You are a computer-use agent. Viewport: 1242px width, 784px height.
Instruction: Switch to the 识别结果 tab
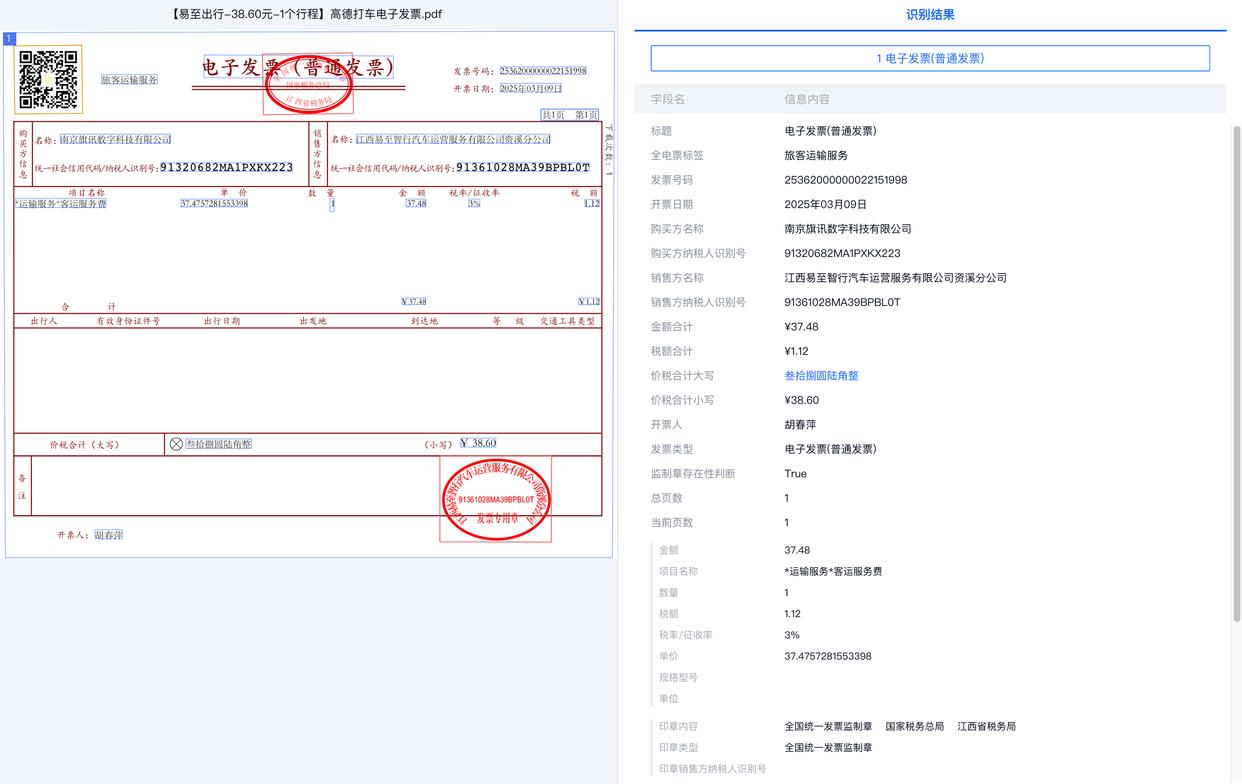(930, 14)
